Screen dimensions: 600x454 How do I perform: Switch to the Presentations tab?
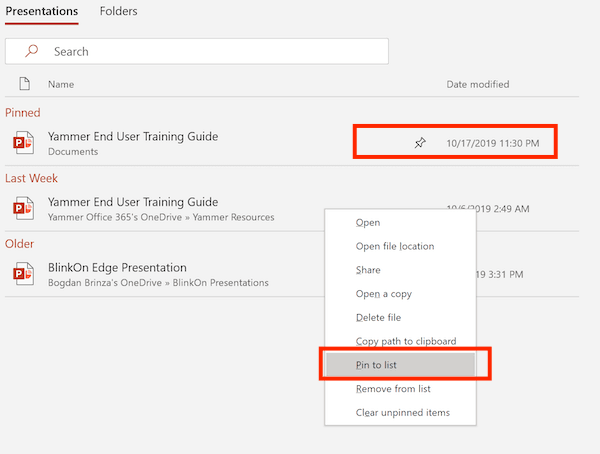42,11
